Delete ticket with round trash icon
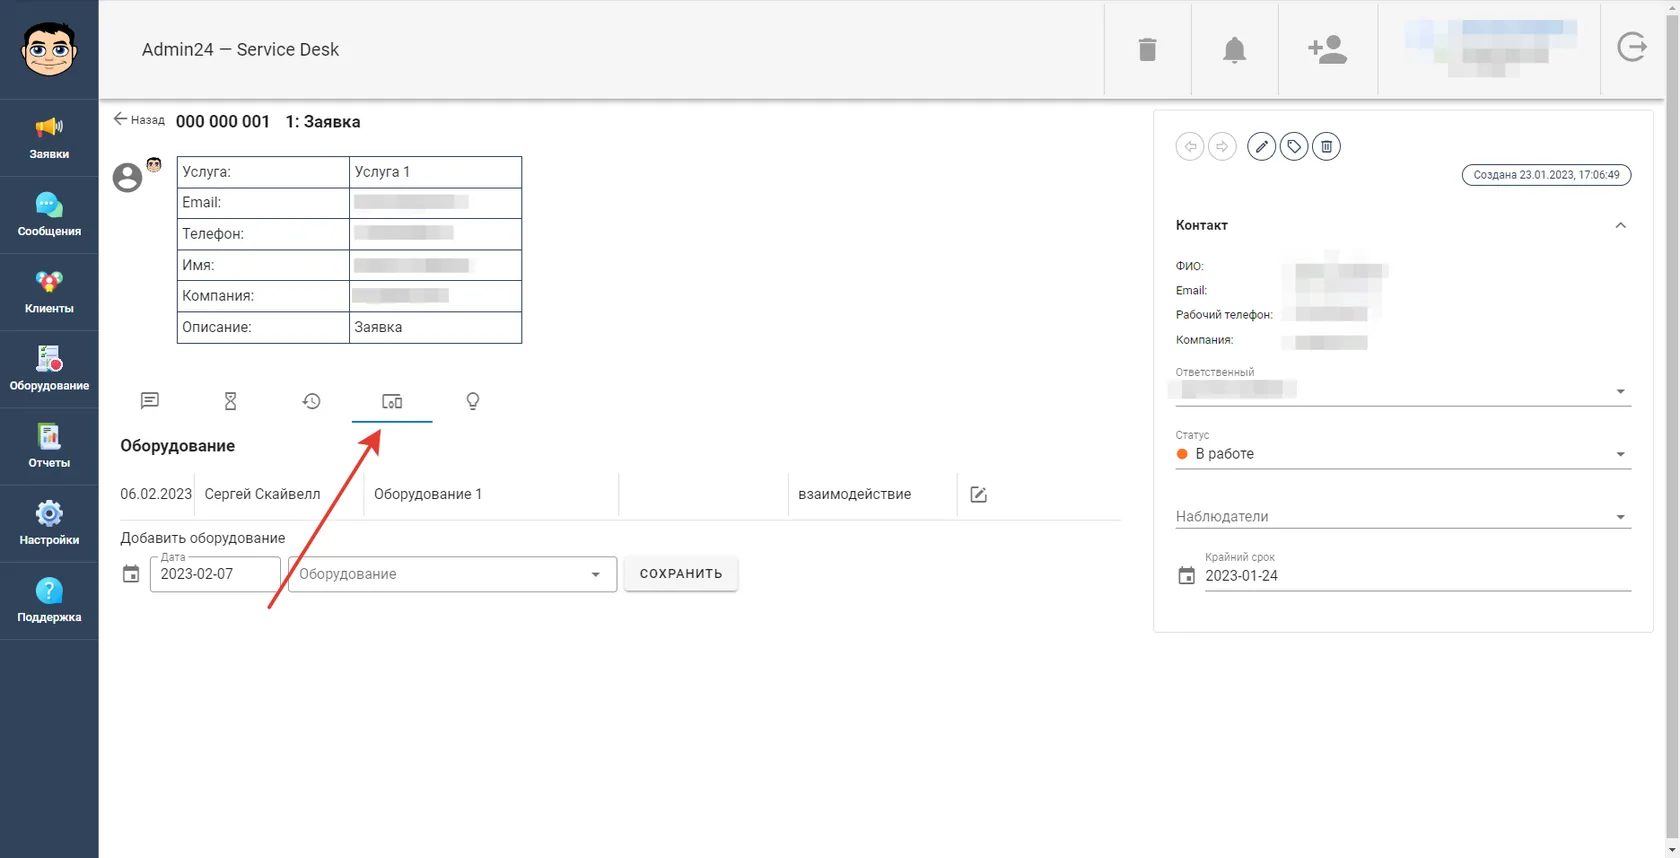This screenshot has height=858, width=1680. point(1326,146)
